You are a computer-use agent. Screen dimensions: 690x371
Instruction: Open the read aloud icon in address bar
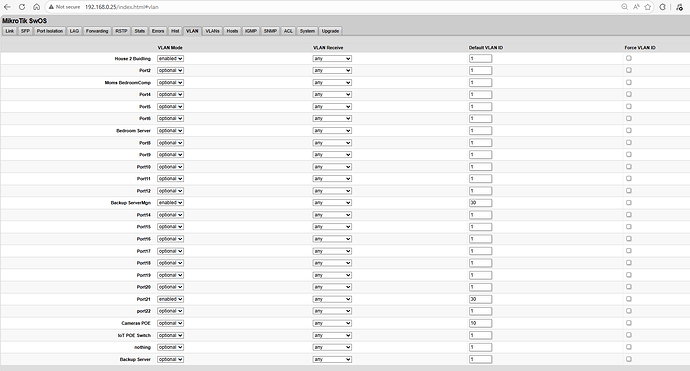[636, 7]
